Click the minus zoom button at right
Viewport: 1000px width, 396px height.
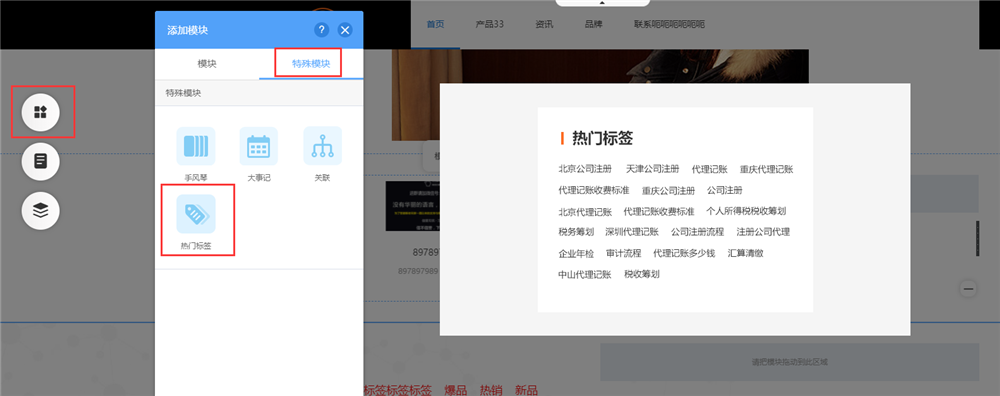tap(969, 289)
